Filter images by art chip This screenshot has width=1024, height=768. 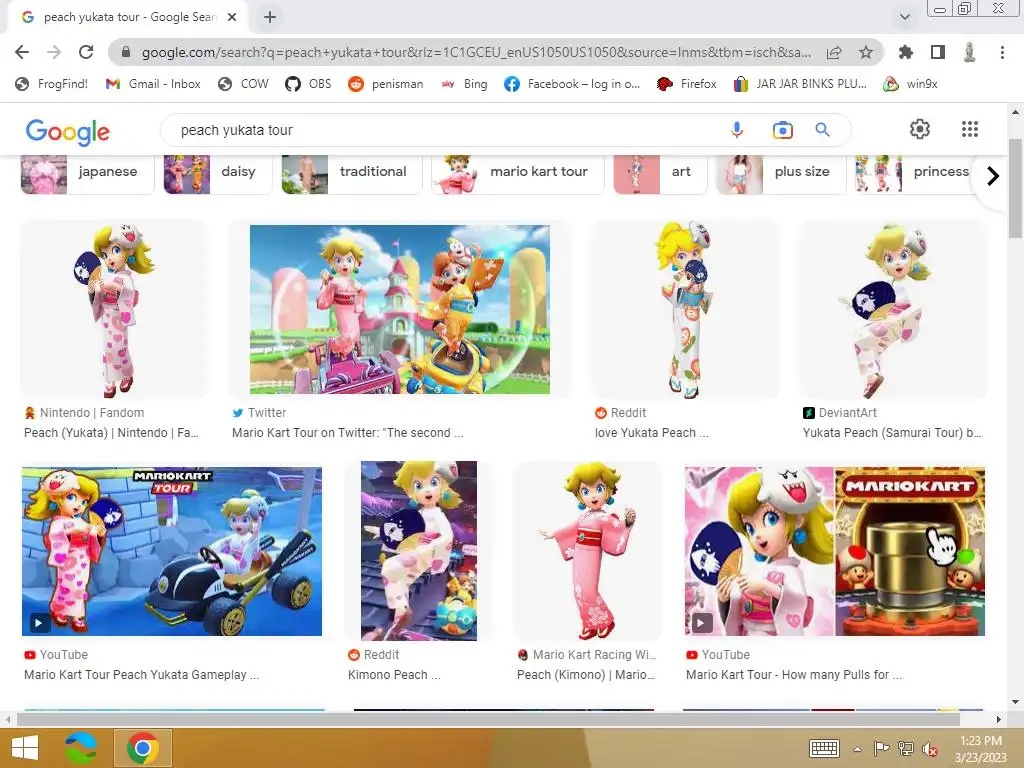click(660, 174)
